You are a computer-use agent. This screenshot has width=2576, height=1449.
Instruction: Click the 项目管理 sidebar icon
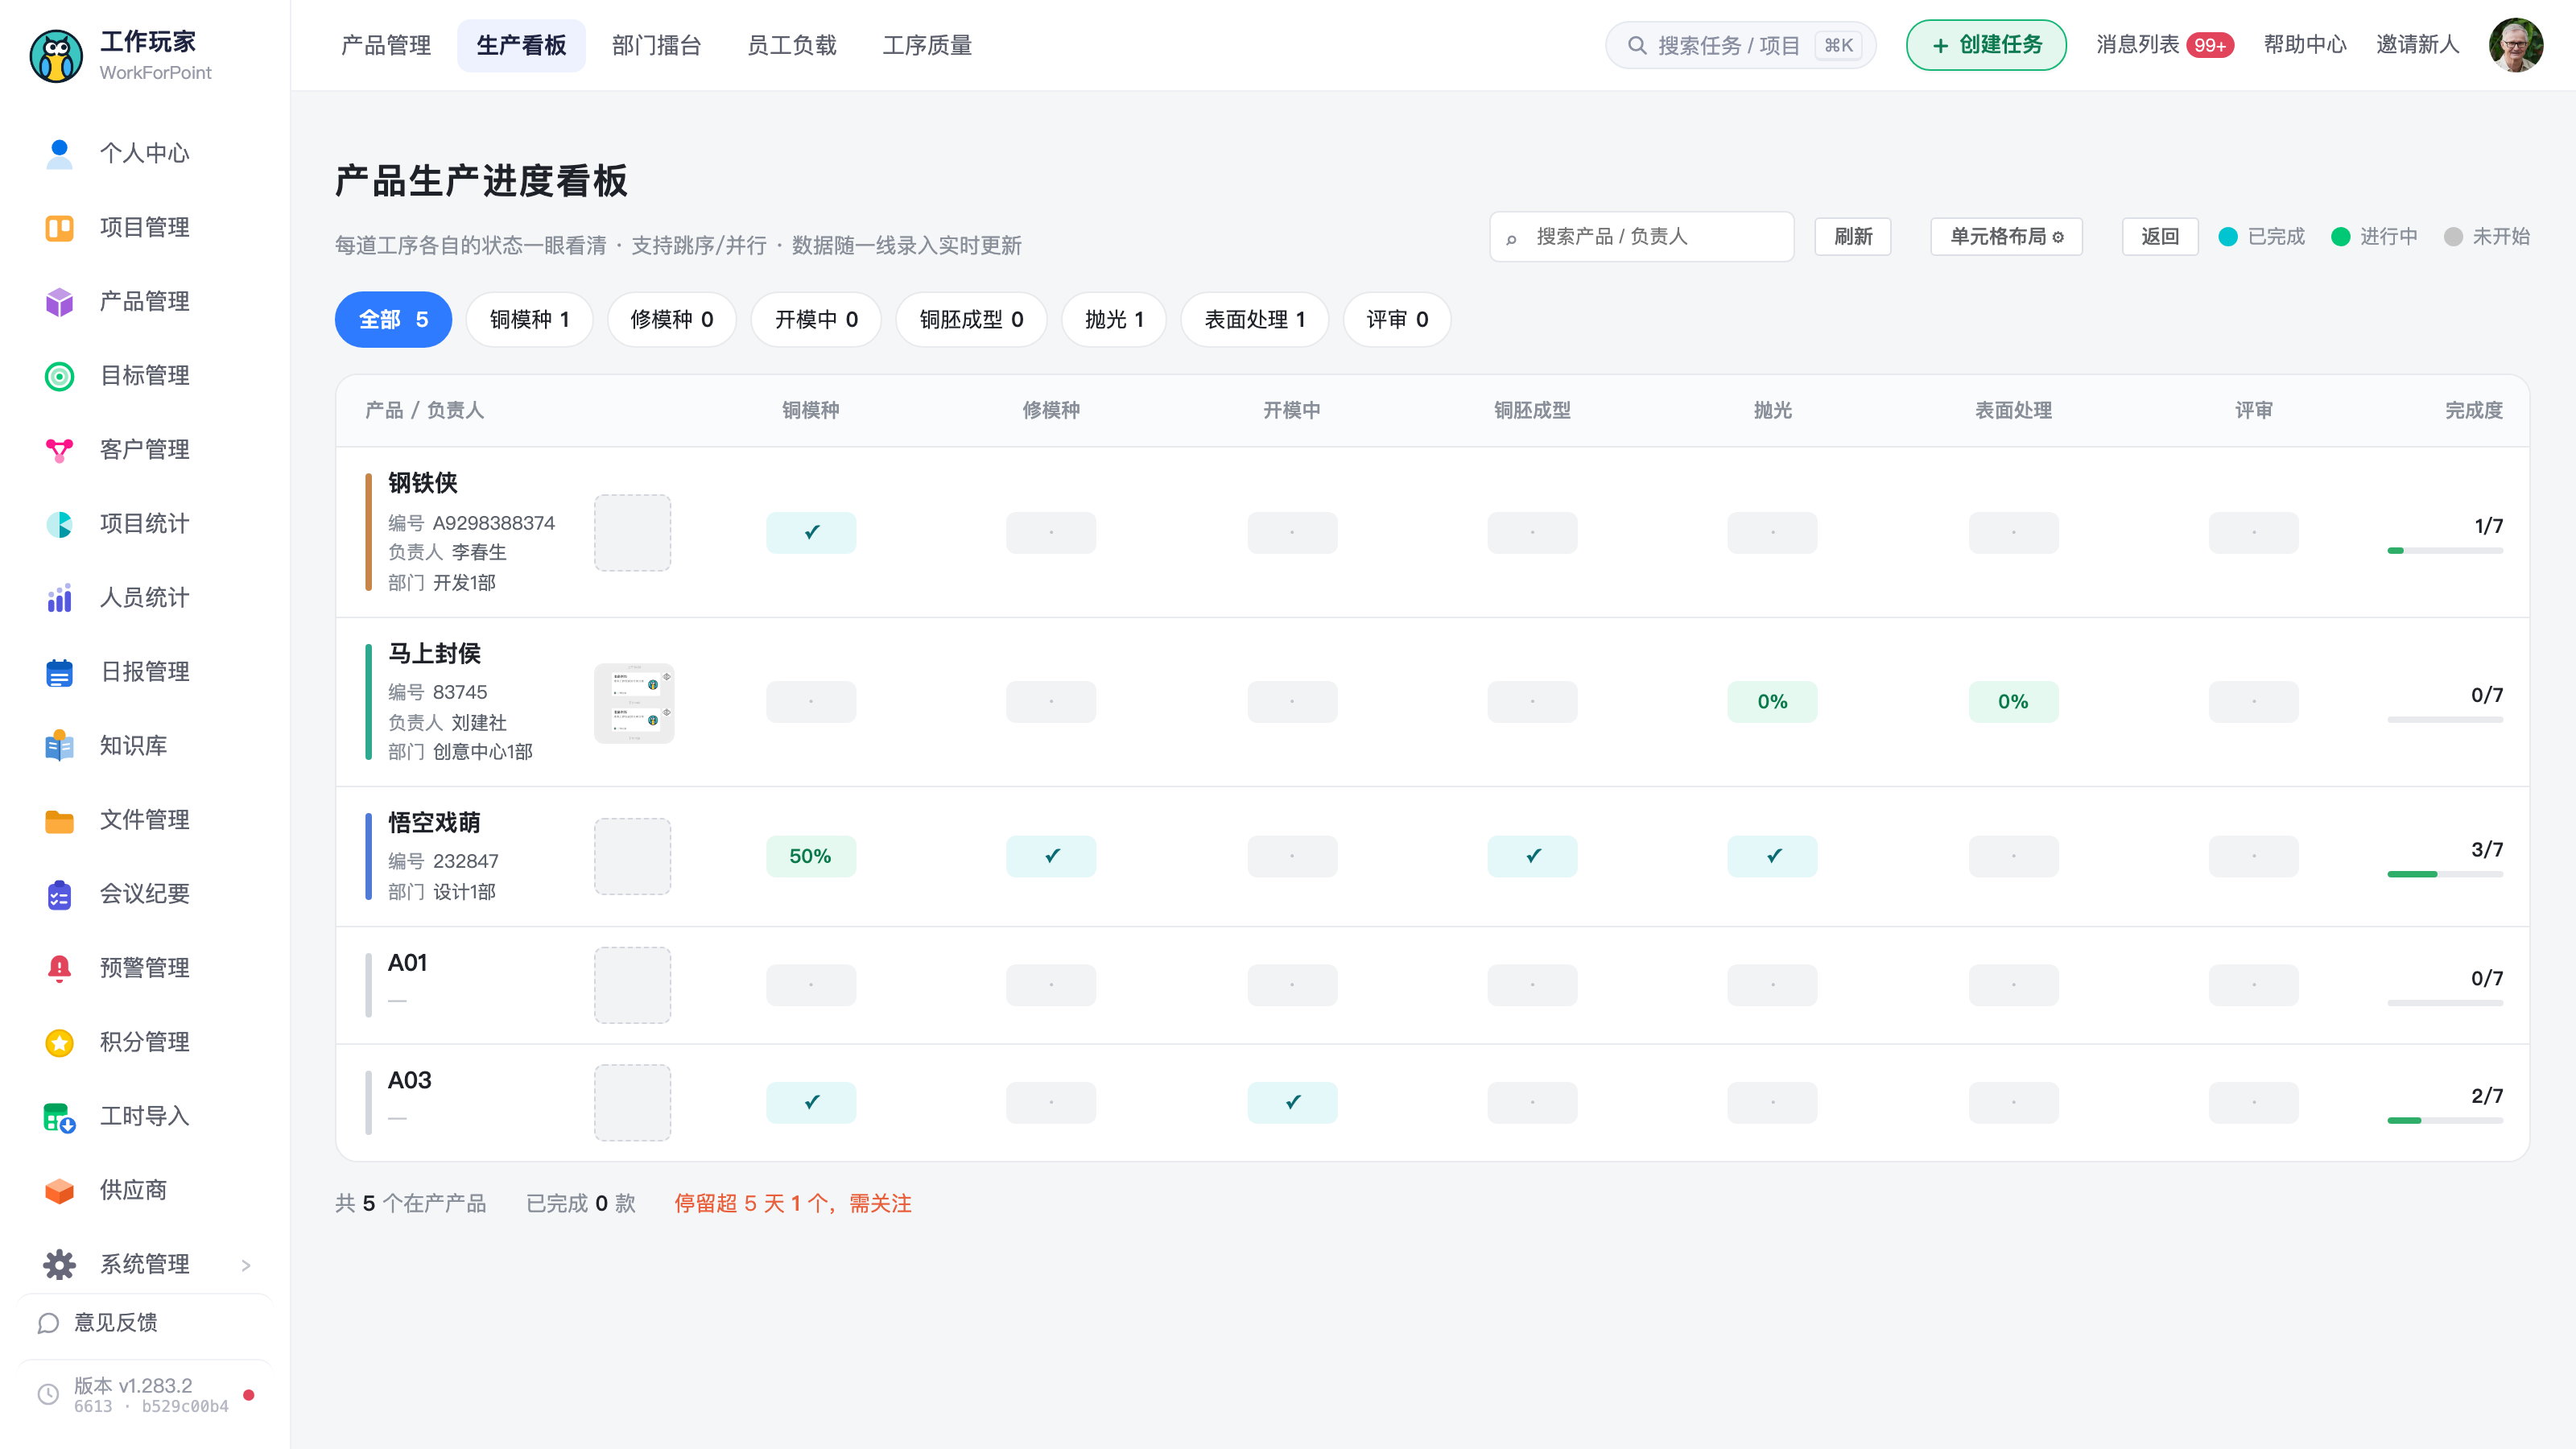pos(59,228)
